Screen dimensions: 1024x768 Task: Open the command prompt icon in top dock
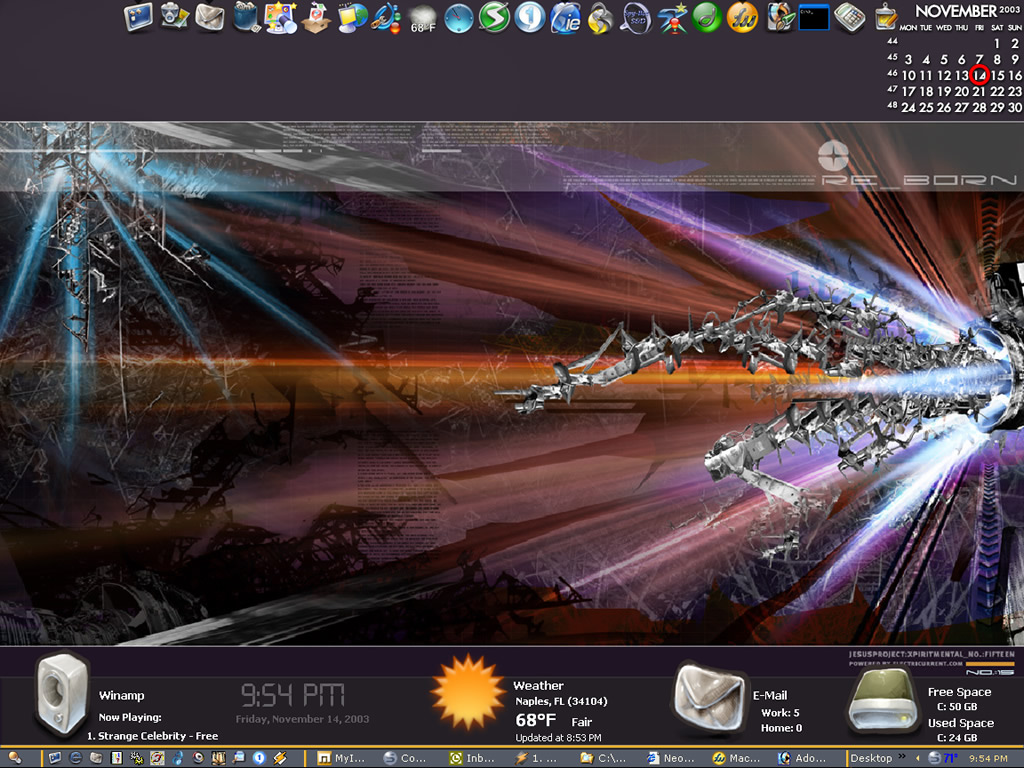(x=814, y=17)
